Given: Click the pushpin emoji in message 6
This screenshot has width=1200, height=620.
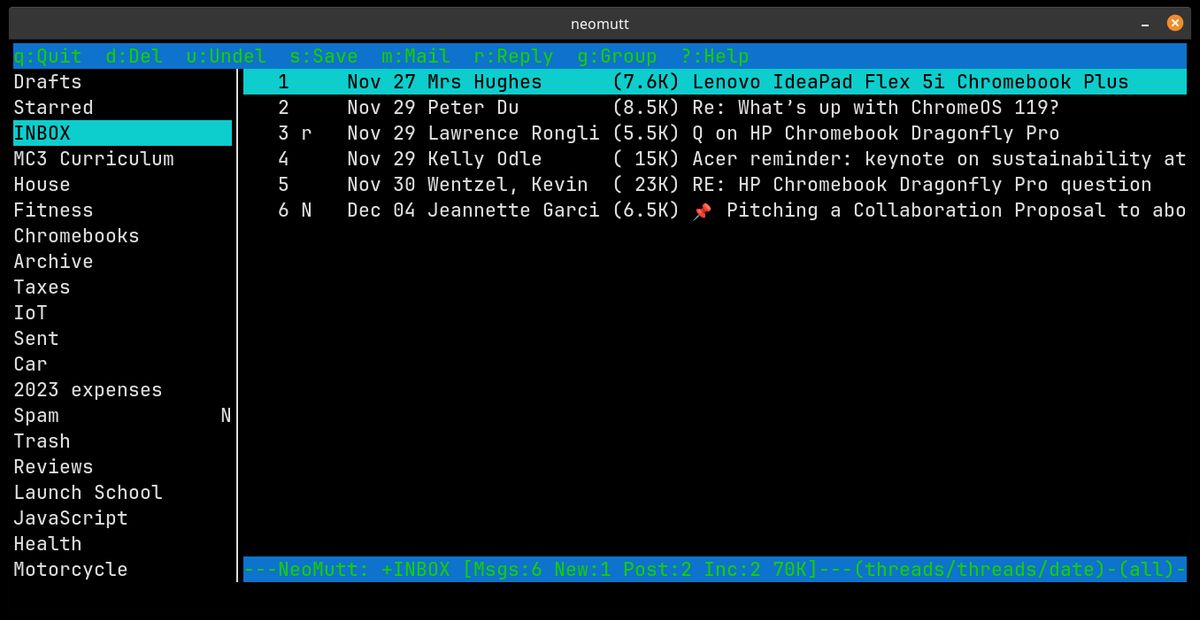Looking at the screenshot, I should pyautogui.click(x=702, y=210).
